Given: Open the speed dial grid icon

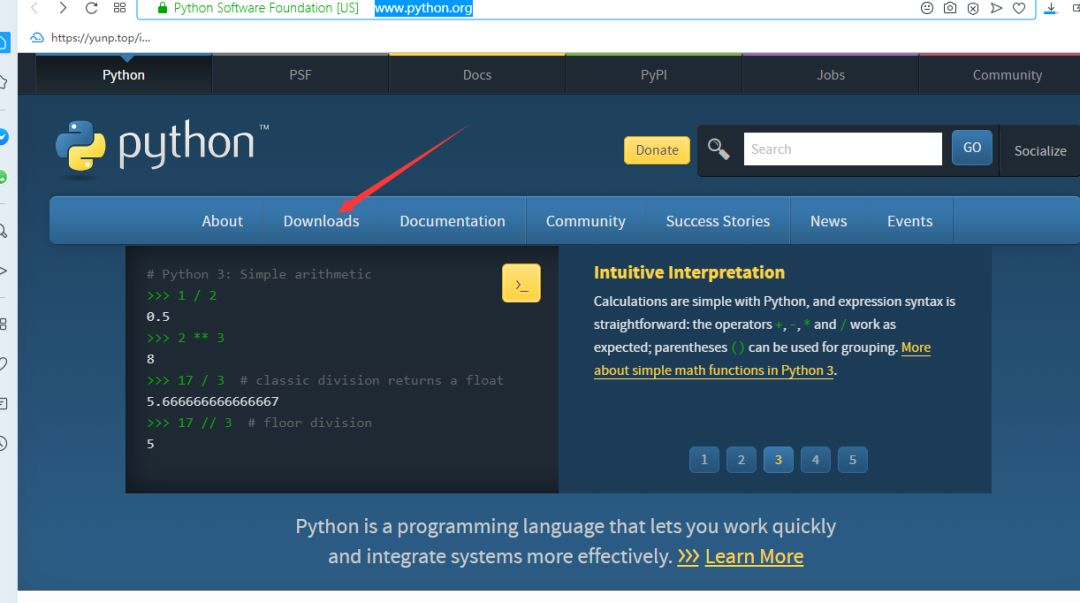Looking at the screenshot, I should 120,8.
